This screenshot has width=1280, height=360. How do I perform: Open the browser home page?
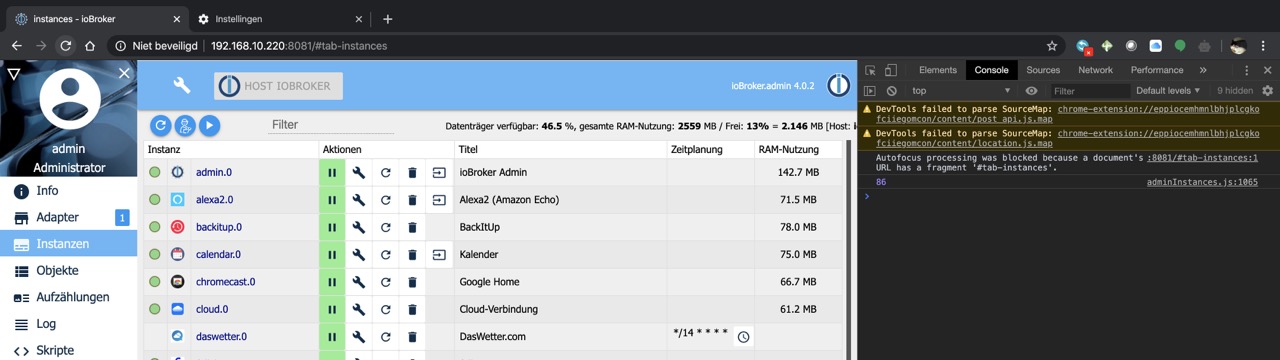[90, 46]
